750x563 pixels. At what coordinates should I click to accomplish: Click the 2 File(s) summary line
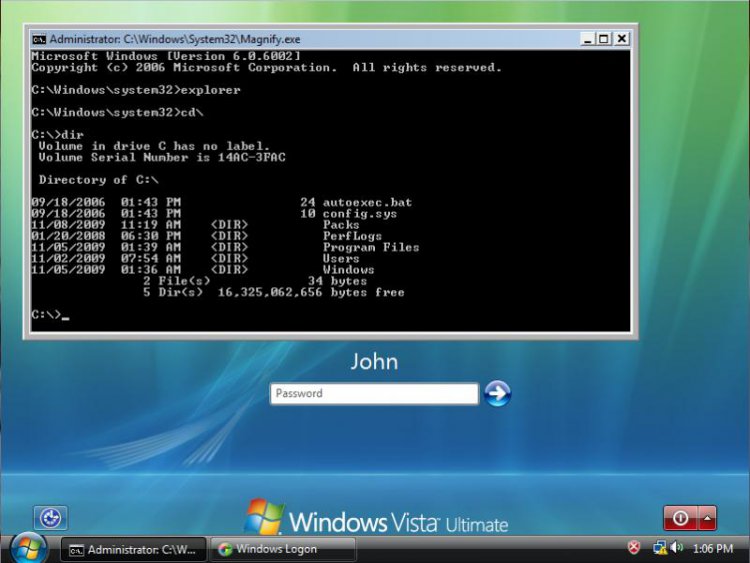255,281
